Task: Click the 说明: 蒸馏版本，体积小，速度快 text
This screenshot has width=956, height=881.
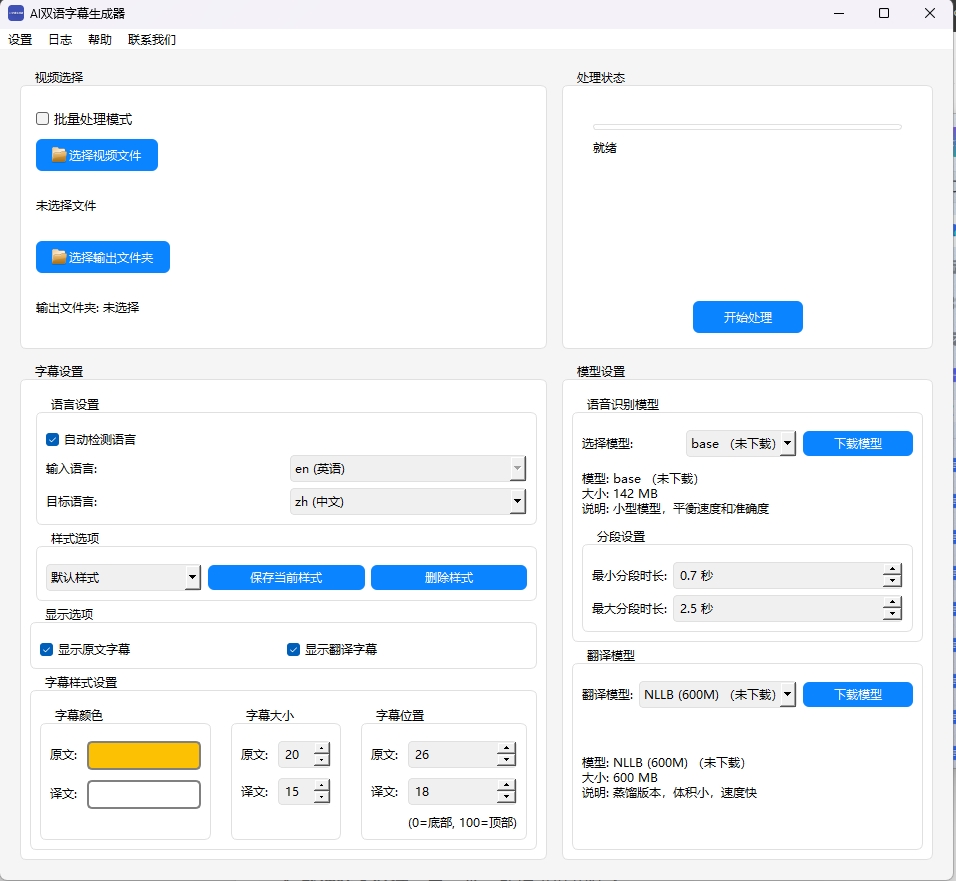Action: point(669,792)
